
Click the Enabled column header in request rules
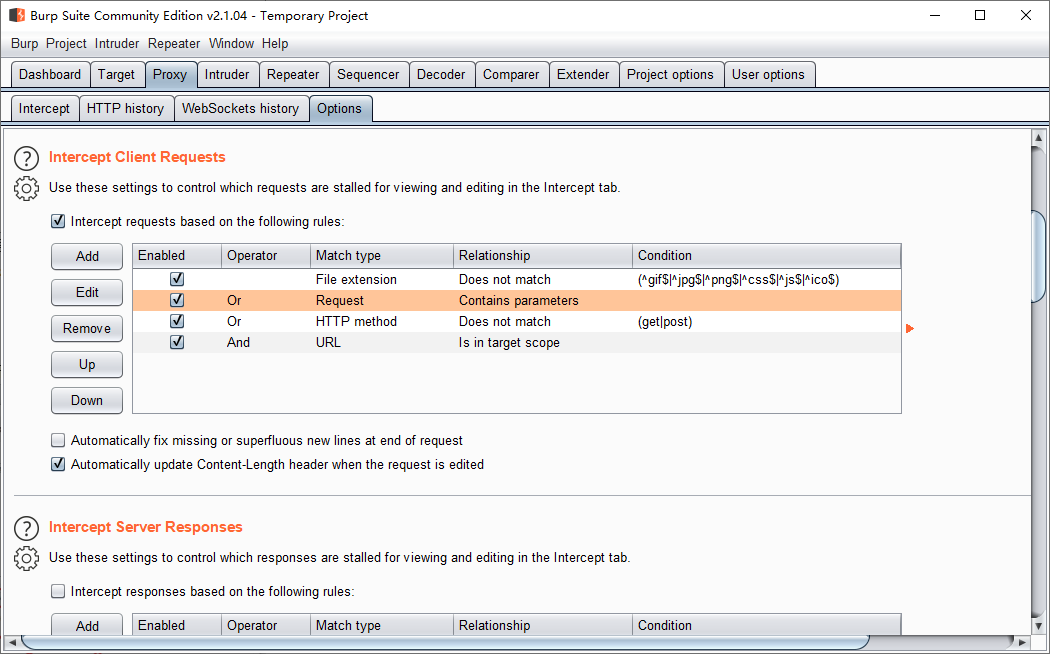point(177,256)
